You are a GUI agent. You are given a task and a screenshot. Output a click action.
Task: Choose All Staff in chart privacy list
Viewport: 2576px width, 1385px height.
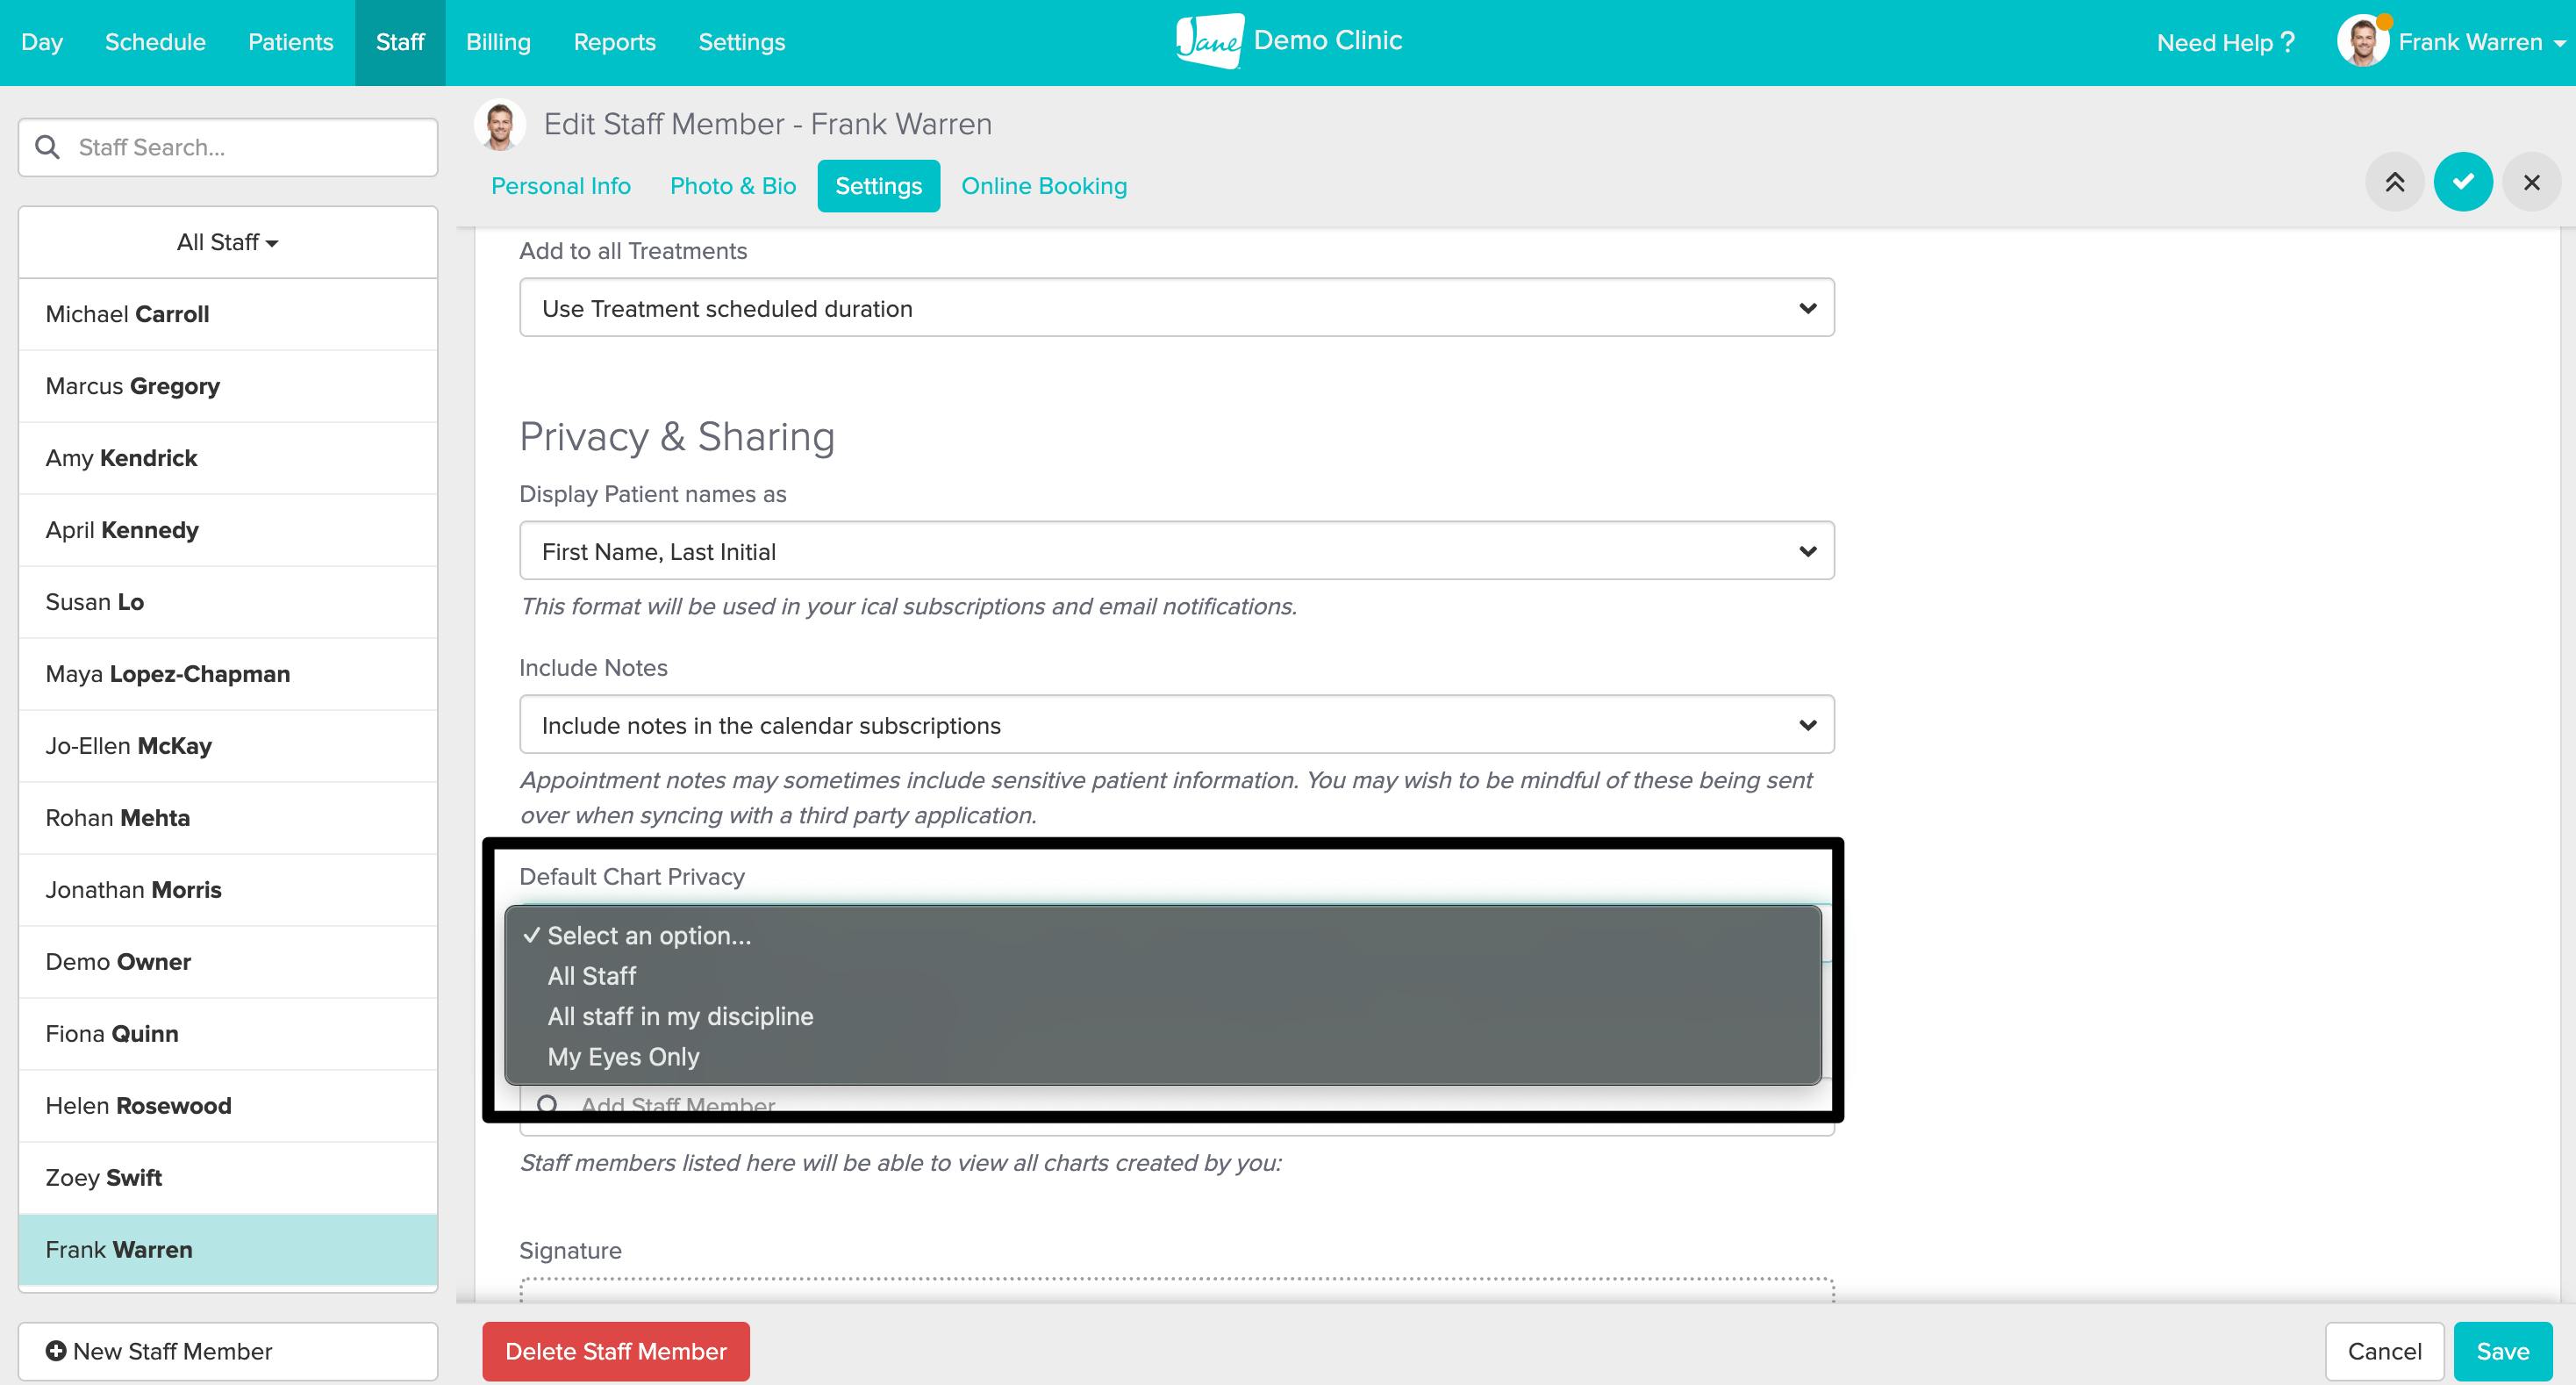[x=1162, y=975]
